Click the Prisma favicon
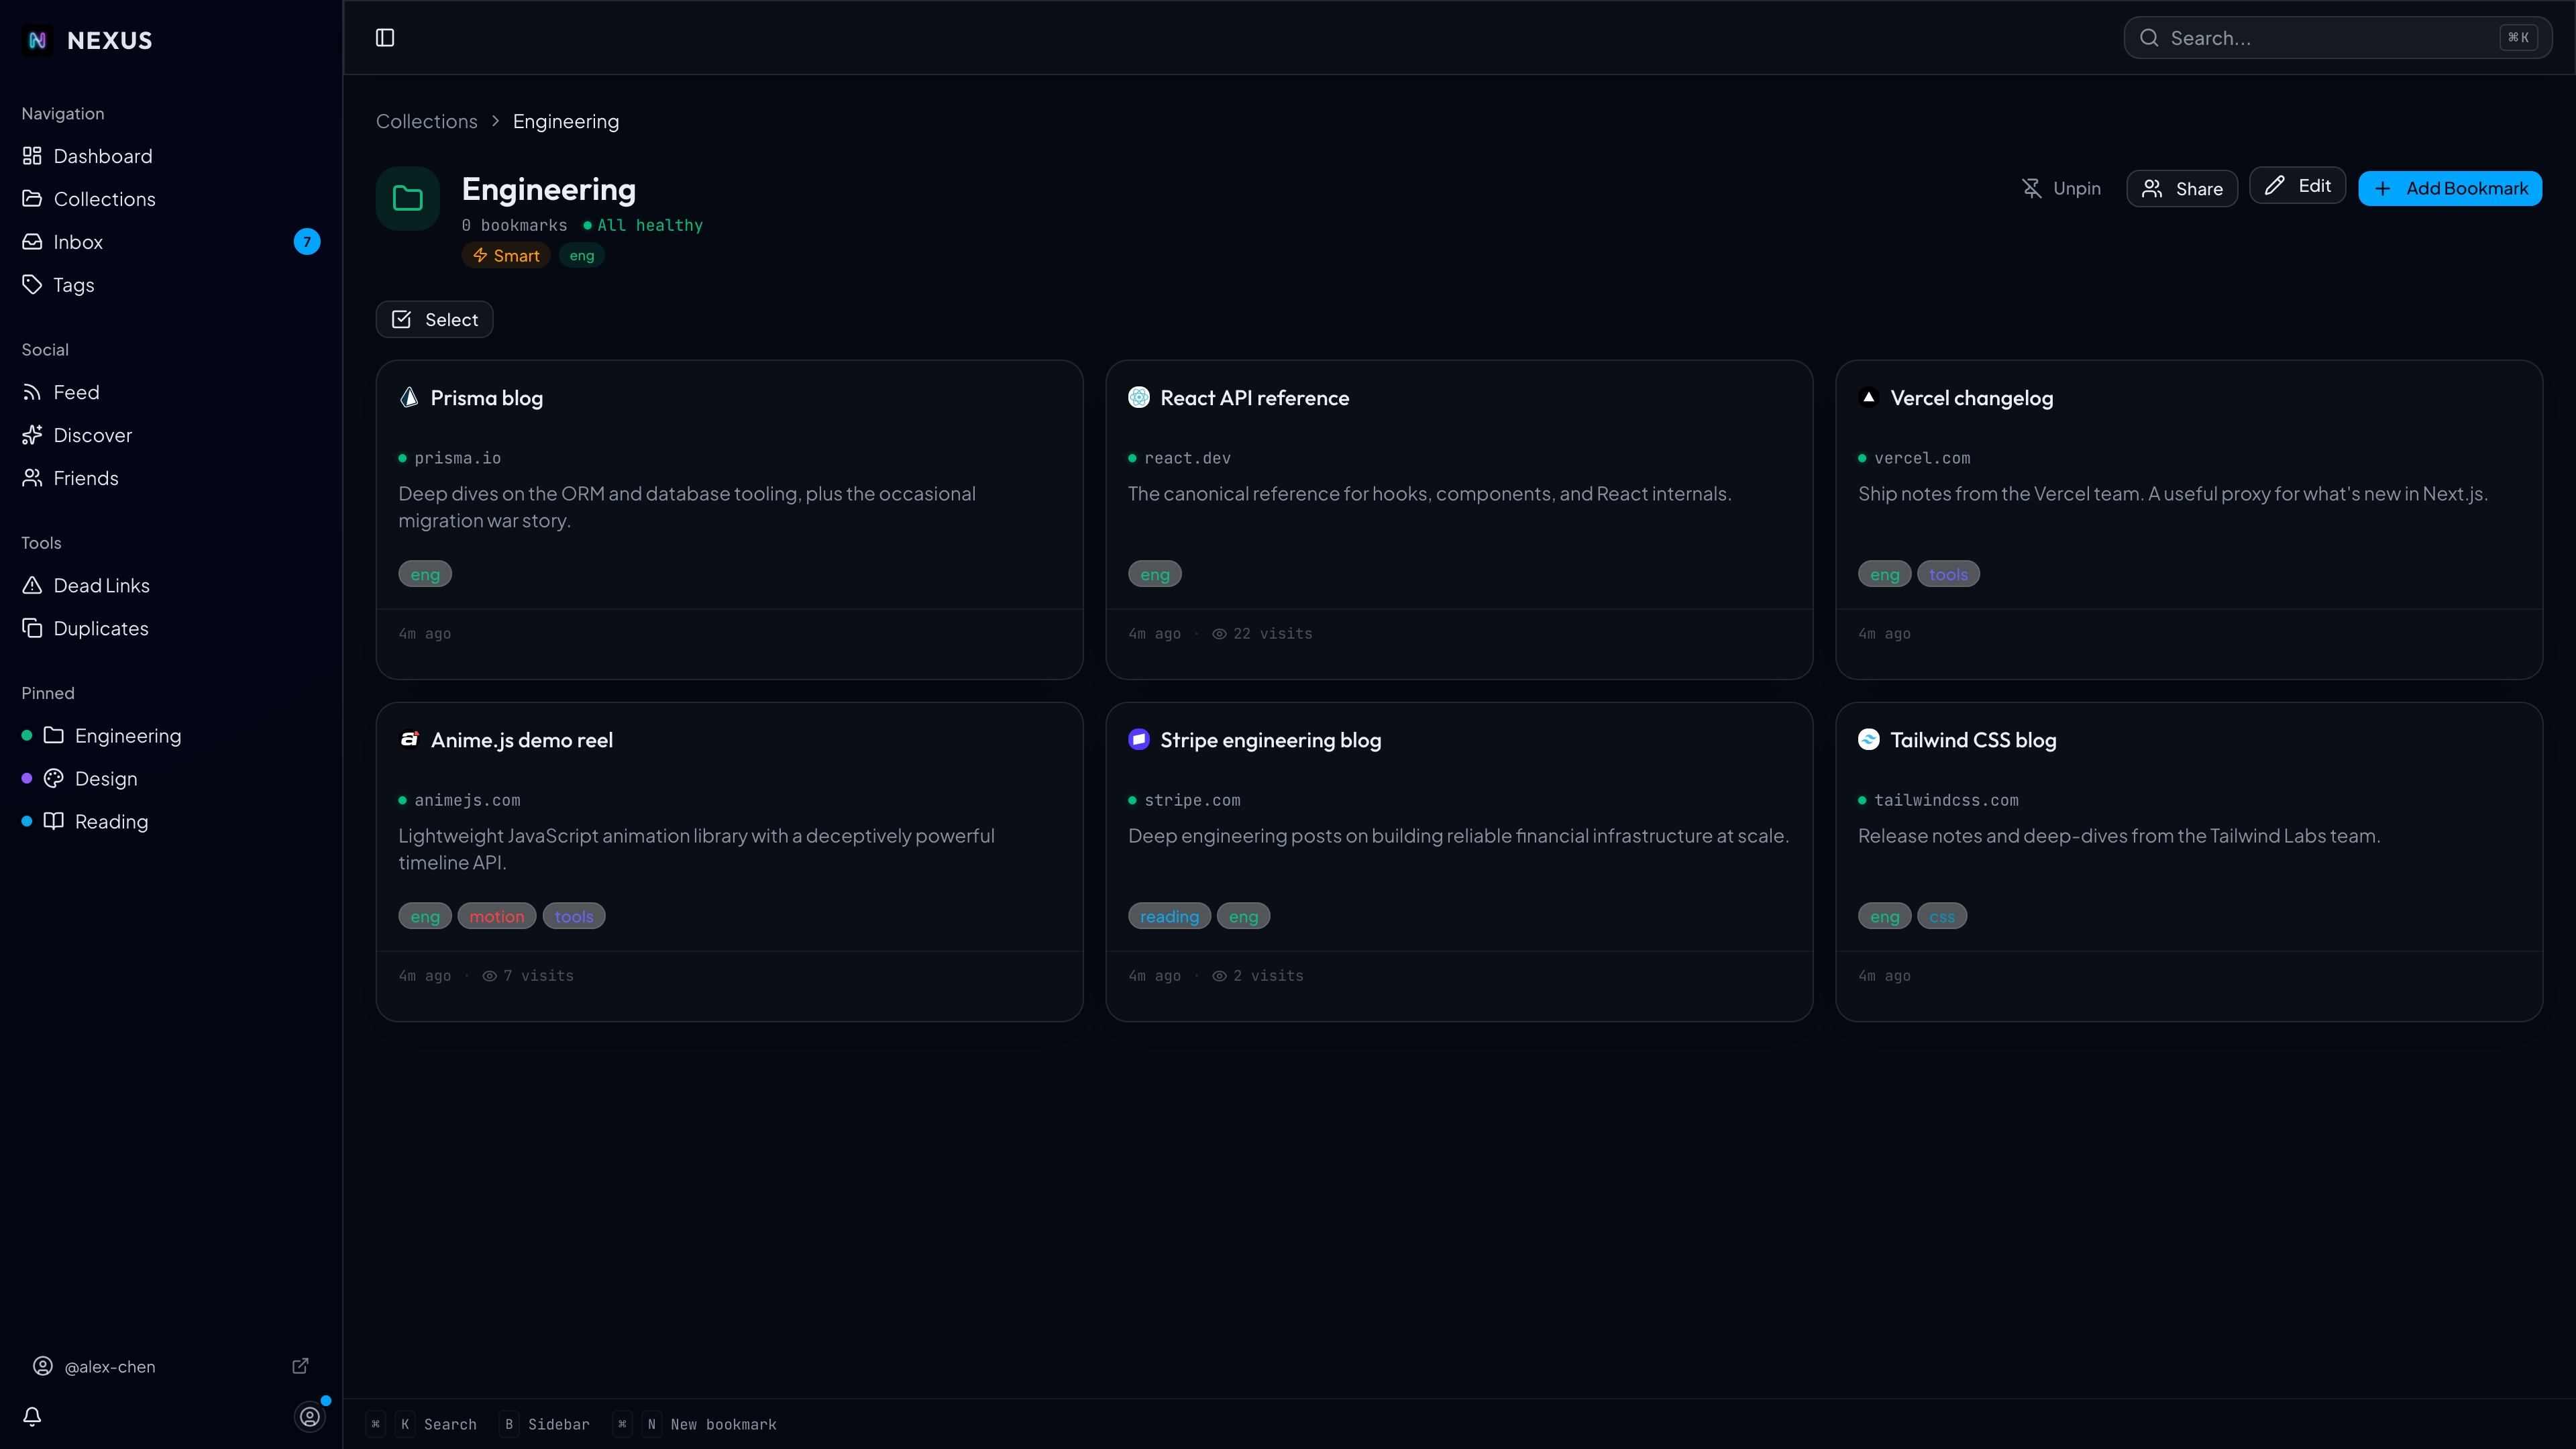The image size is (2576, 1449). tap(409, 397)
